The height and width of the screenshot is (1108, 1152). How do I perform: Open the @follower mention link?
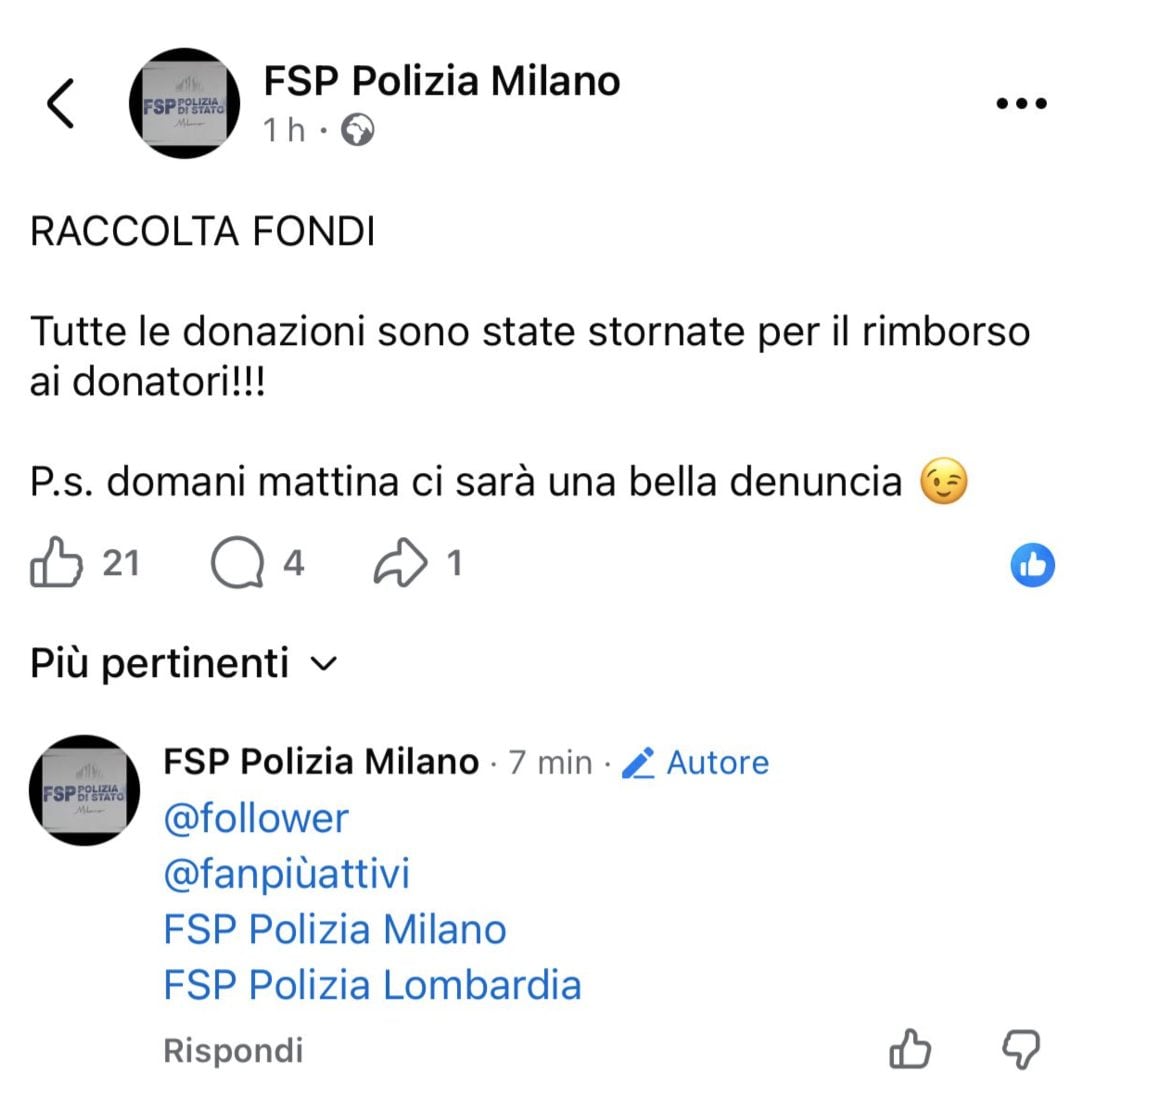tap(255, 818)
